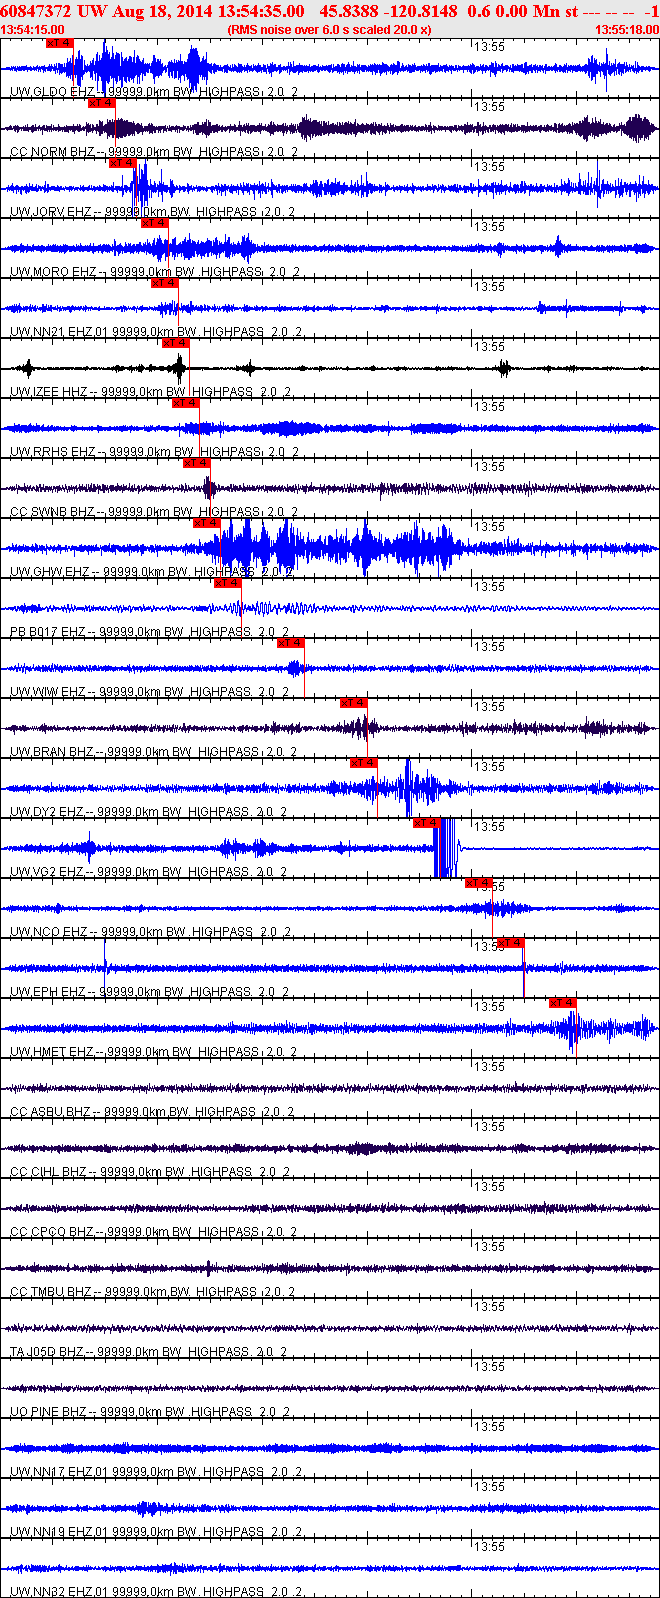Select the UW.WIW EHZ trace label
The image size is (660, 1598).
coord(150,692)
